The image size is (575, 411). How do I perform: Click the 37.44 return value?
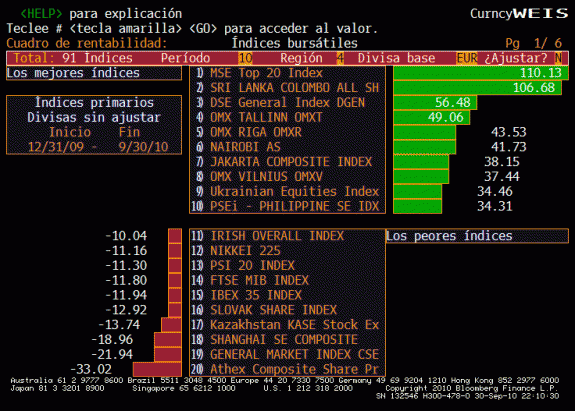pyautogui.click(x=502, y=176)
